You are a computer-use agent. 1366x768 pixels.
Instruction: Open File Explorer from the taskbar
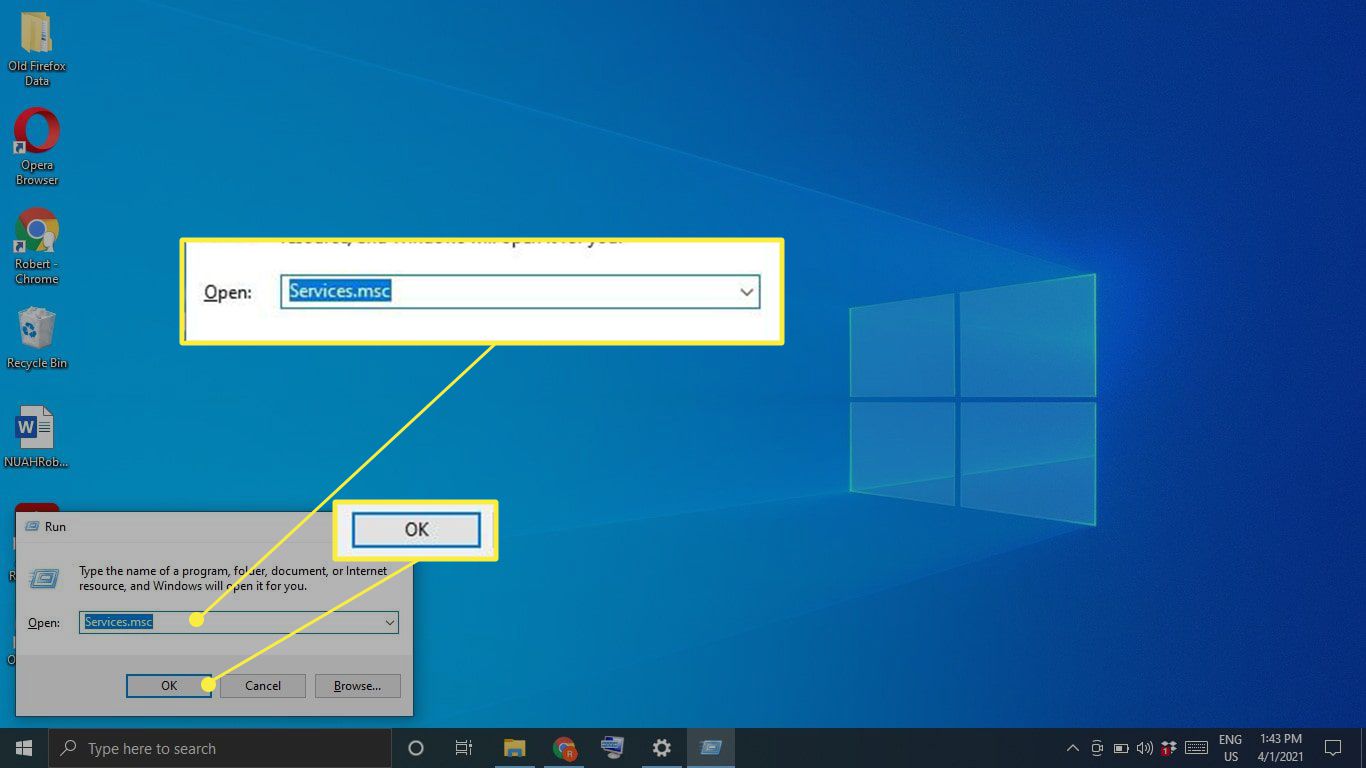(514, 748)
